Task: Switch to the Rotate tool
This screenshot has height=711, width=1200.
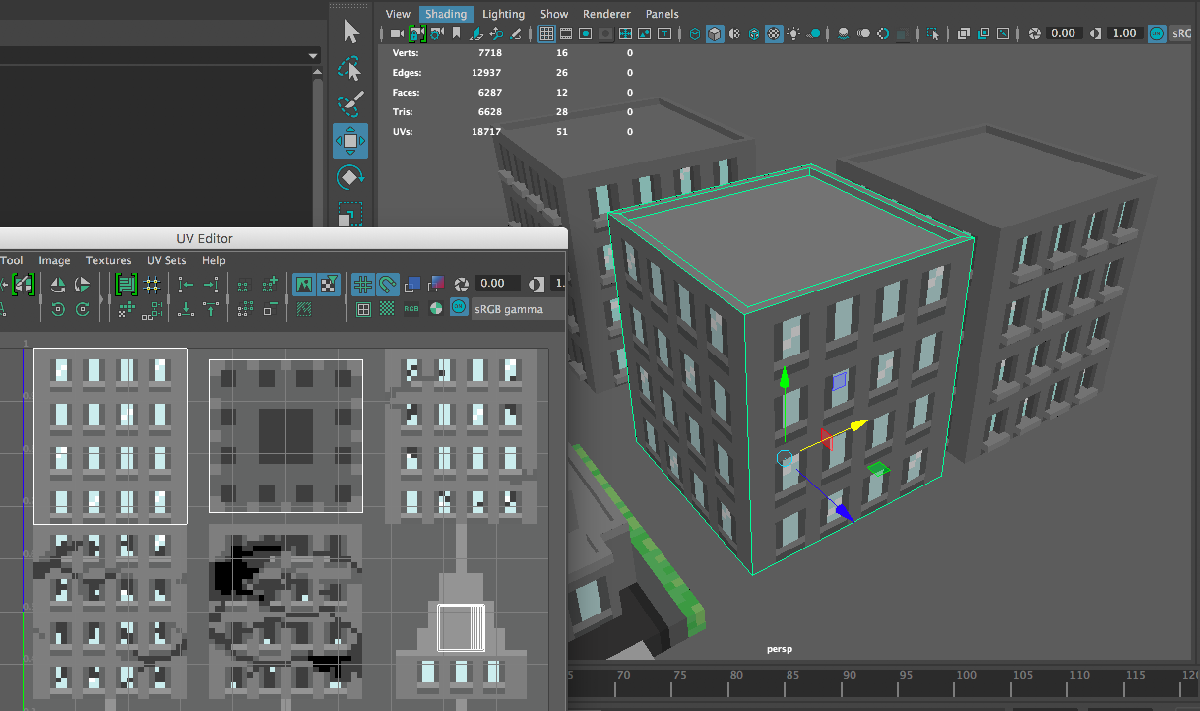Action: 350,178
